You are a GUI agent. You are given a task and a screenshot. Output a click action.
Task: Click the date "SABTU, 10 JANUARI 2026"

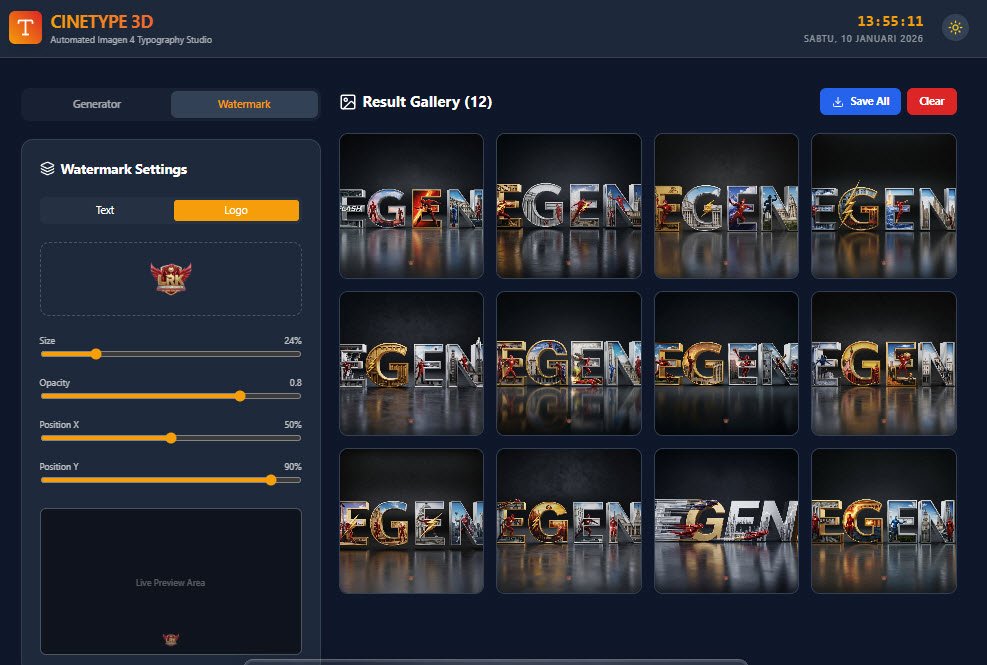tap(863, 38)
